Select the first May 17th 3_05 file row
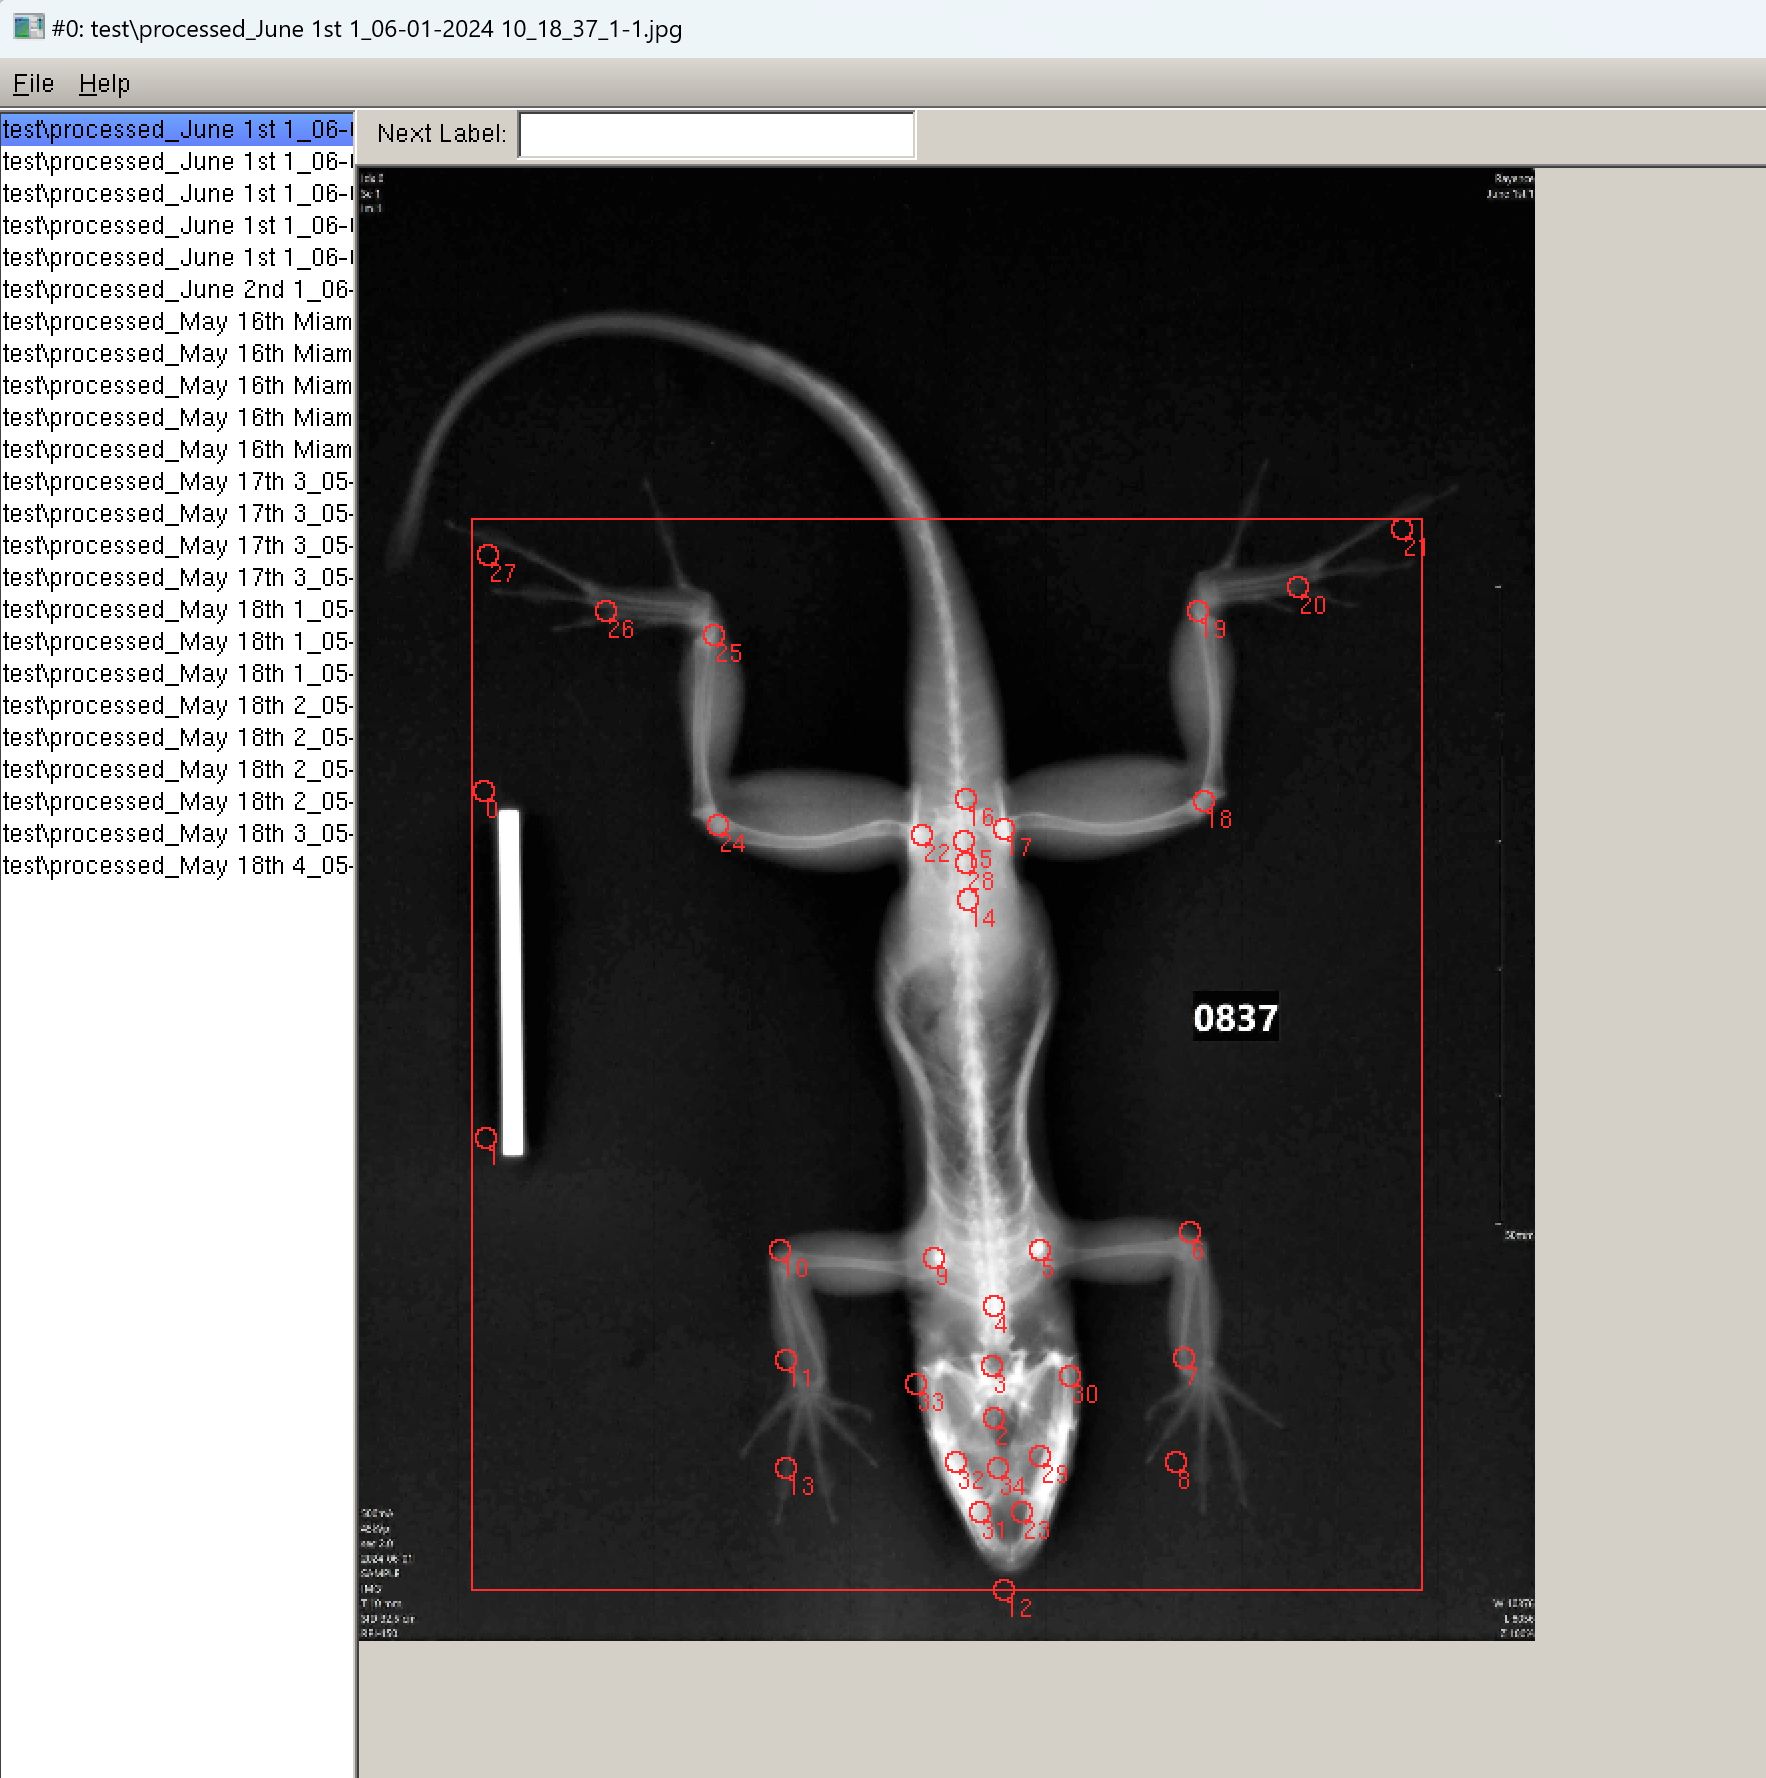 [x=177, y=481]
